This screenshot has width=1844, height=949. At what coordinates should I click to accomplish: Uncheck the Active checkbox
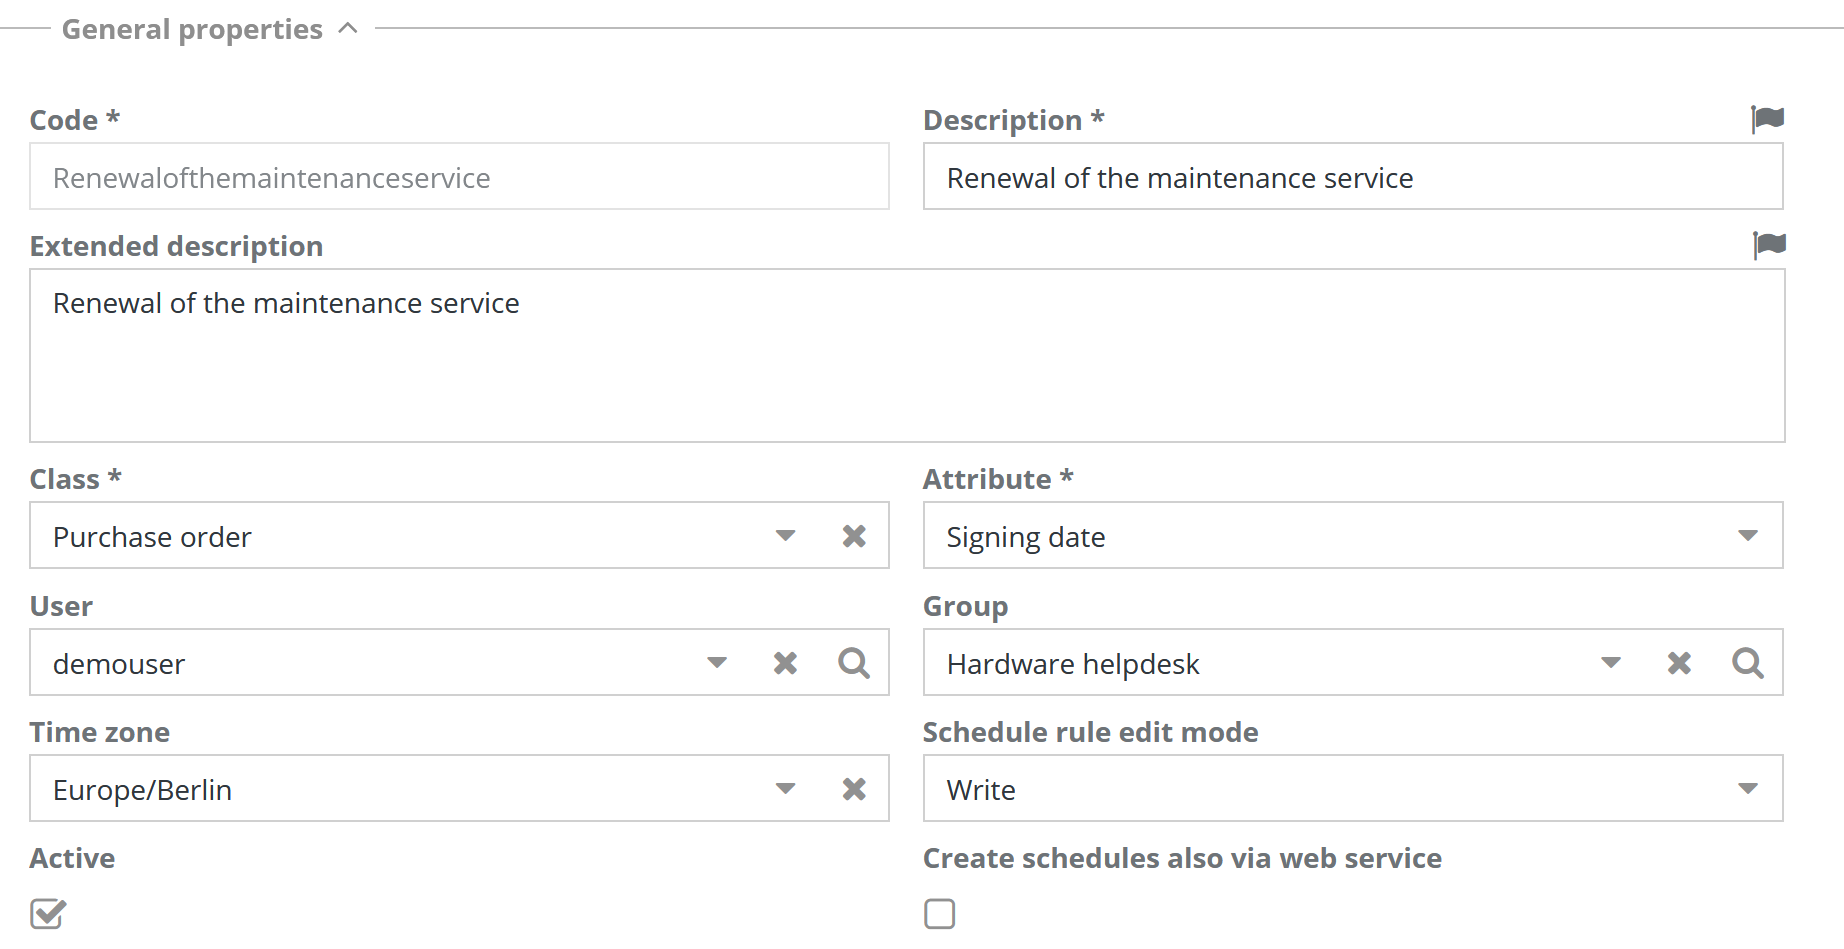point(47,913)
